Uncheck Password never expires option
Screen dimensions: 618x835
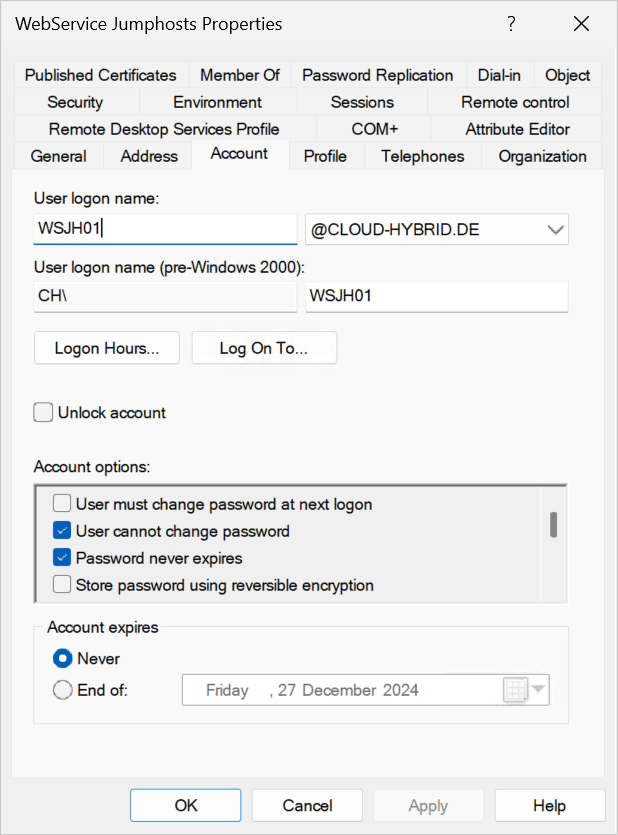pos(62,558)
